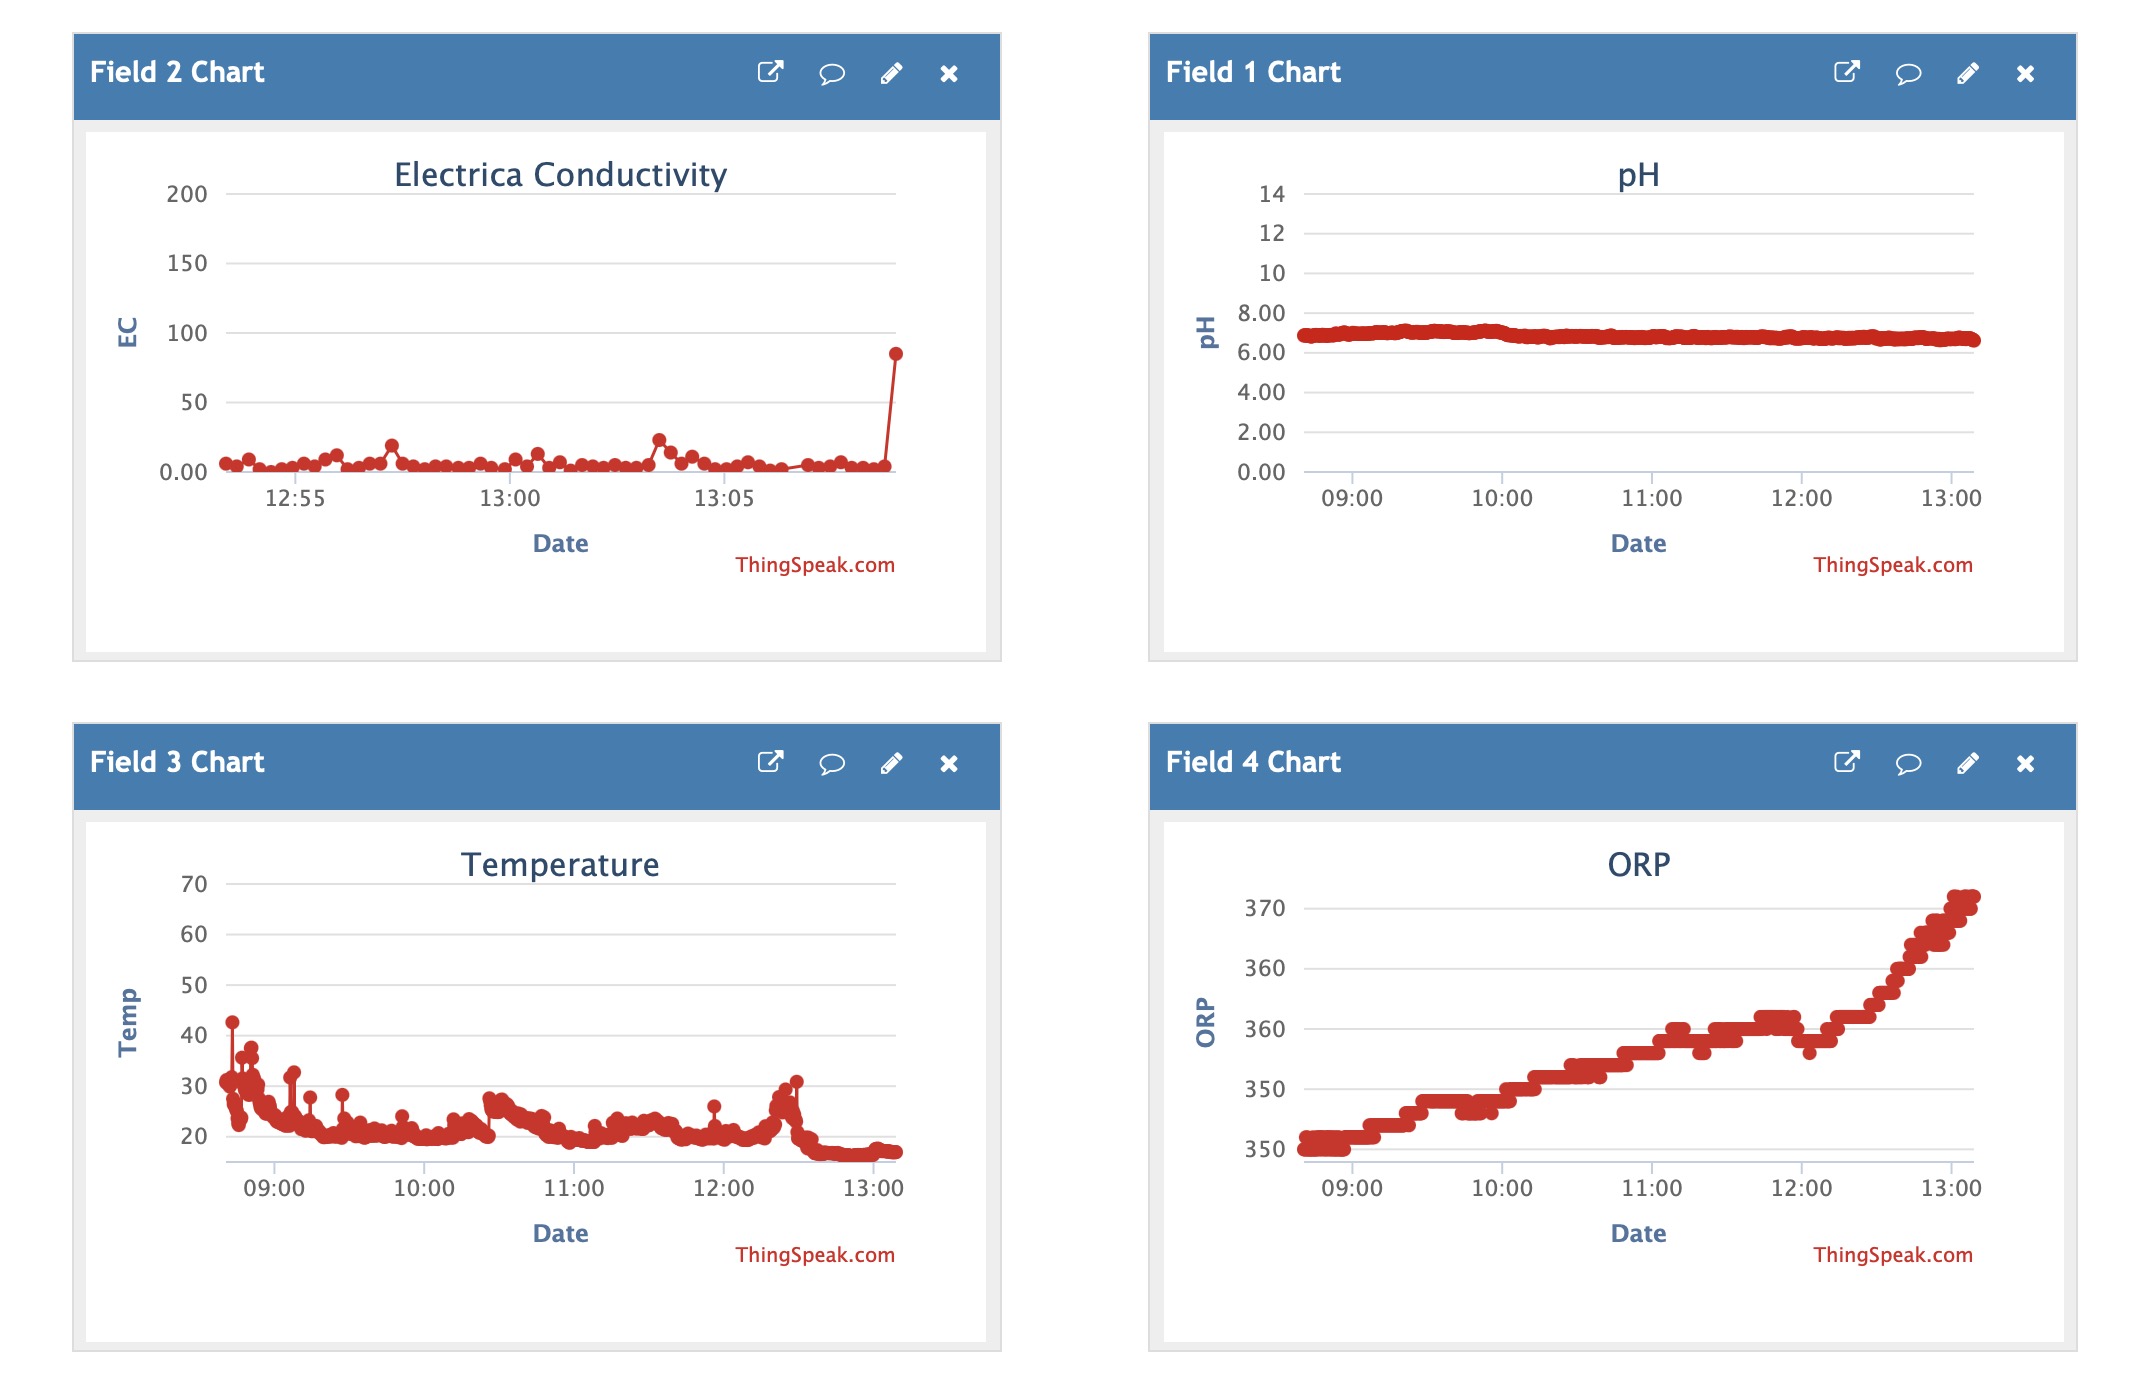Edit Field 2 Chart options with pencil

[891, 73]
